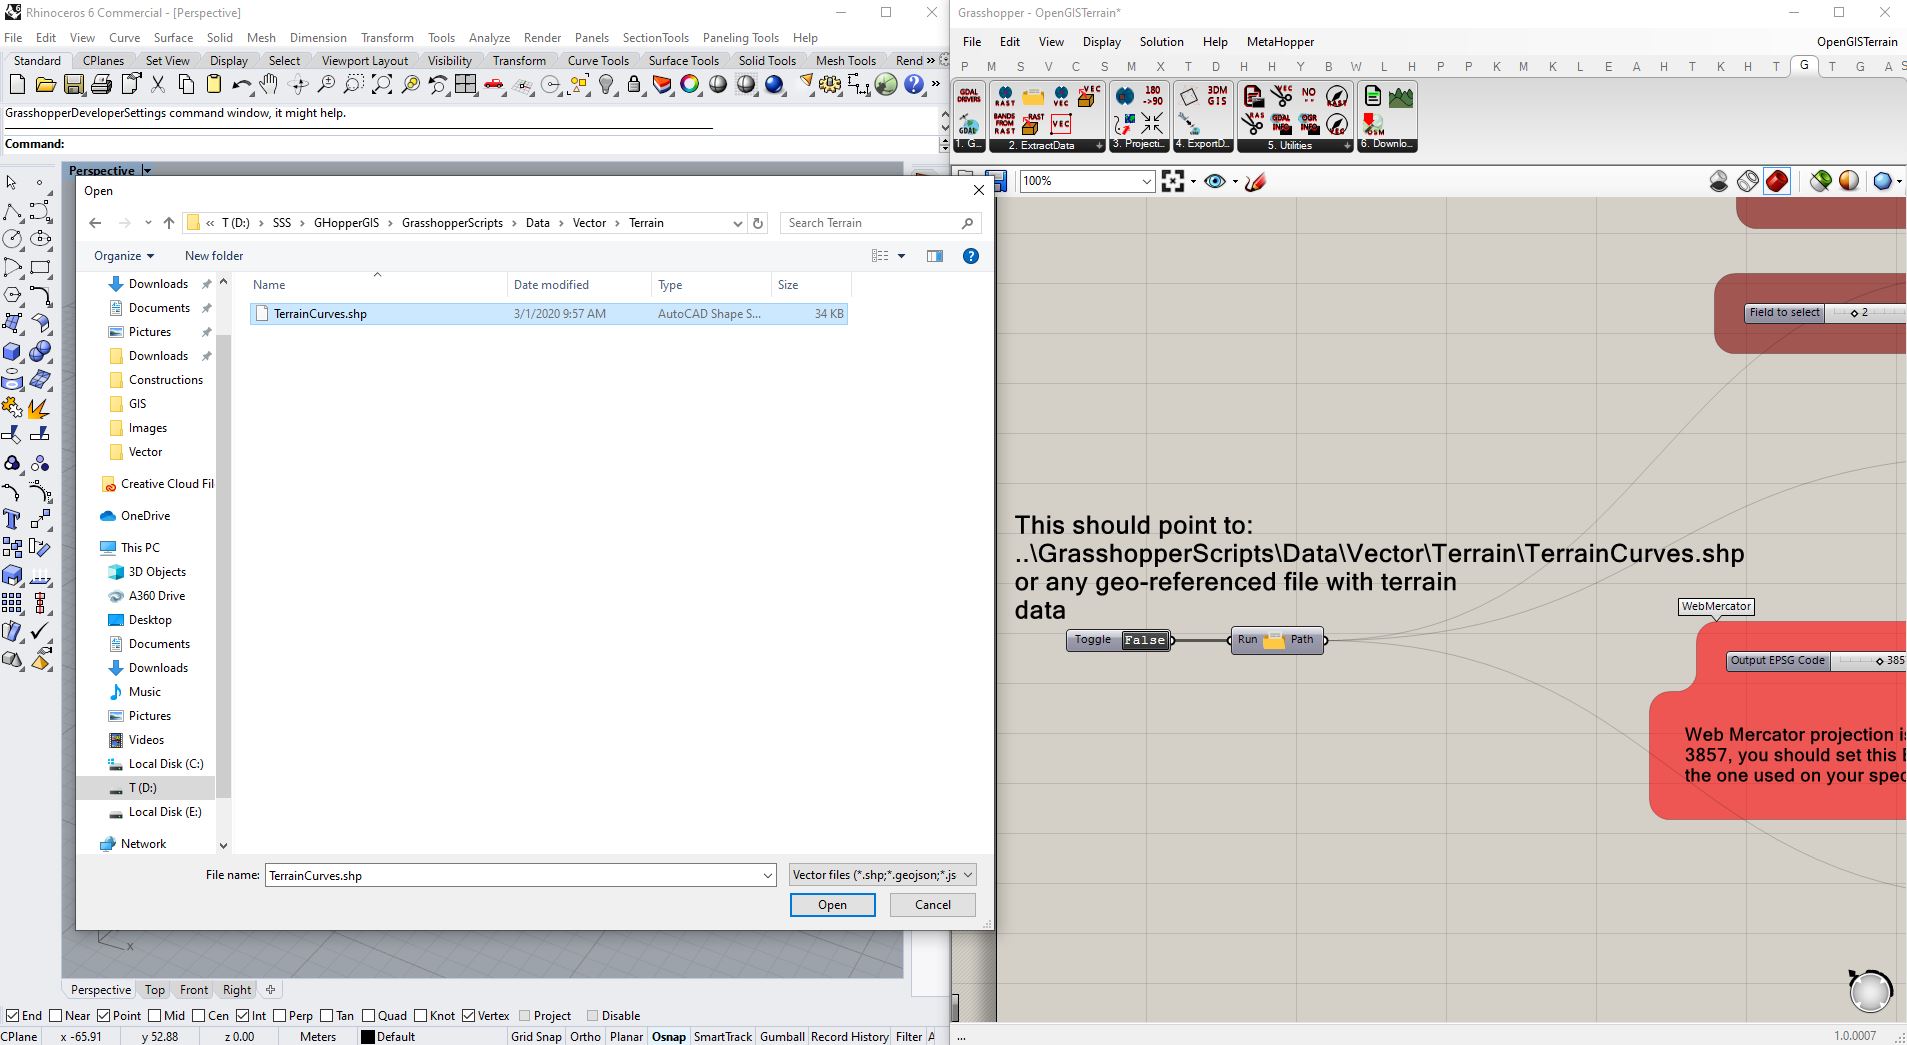Click the Rhino Lock padlock icon

click(634, 85)
